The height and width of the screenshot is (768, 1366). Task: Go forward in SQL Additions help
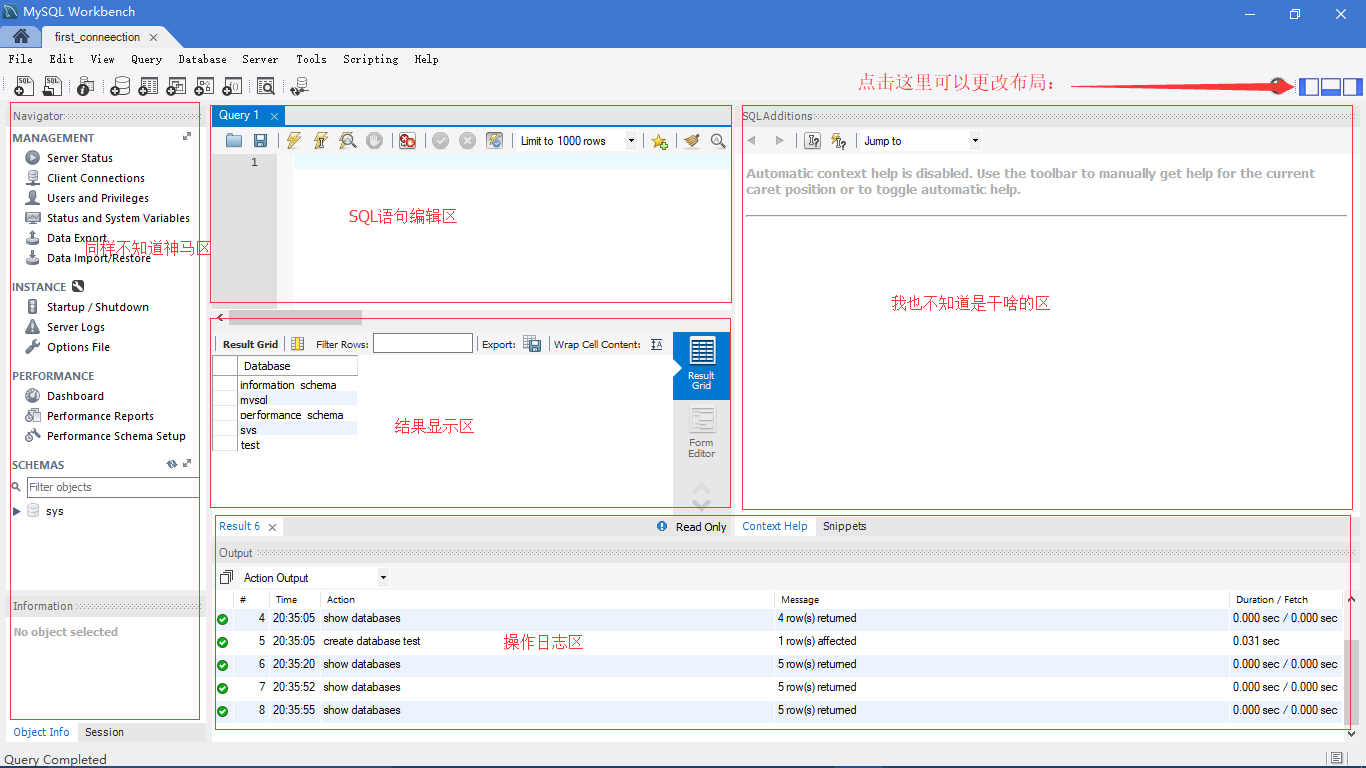780,141
